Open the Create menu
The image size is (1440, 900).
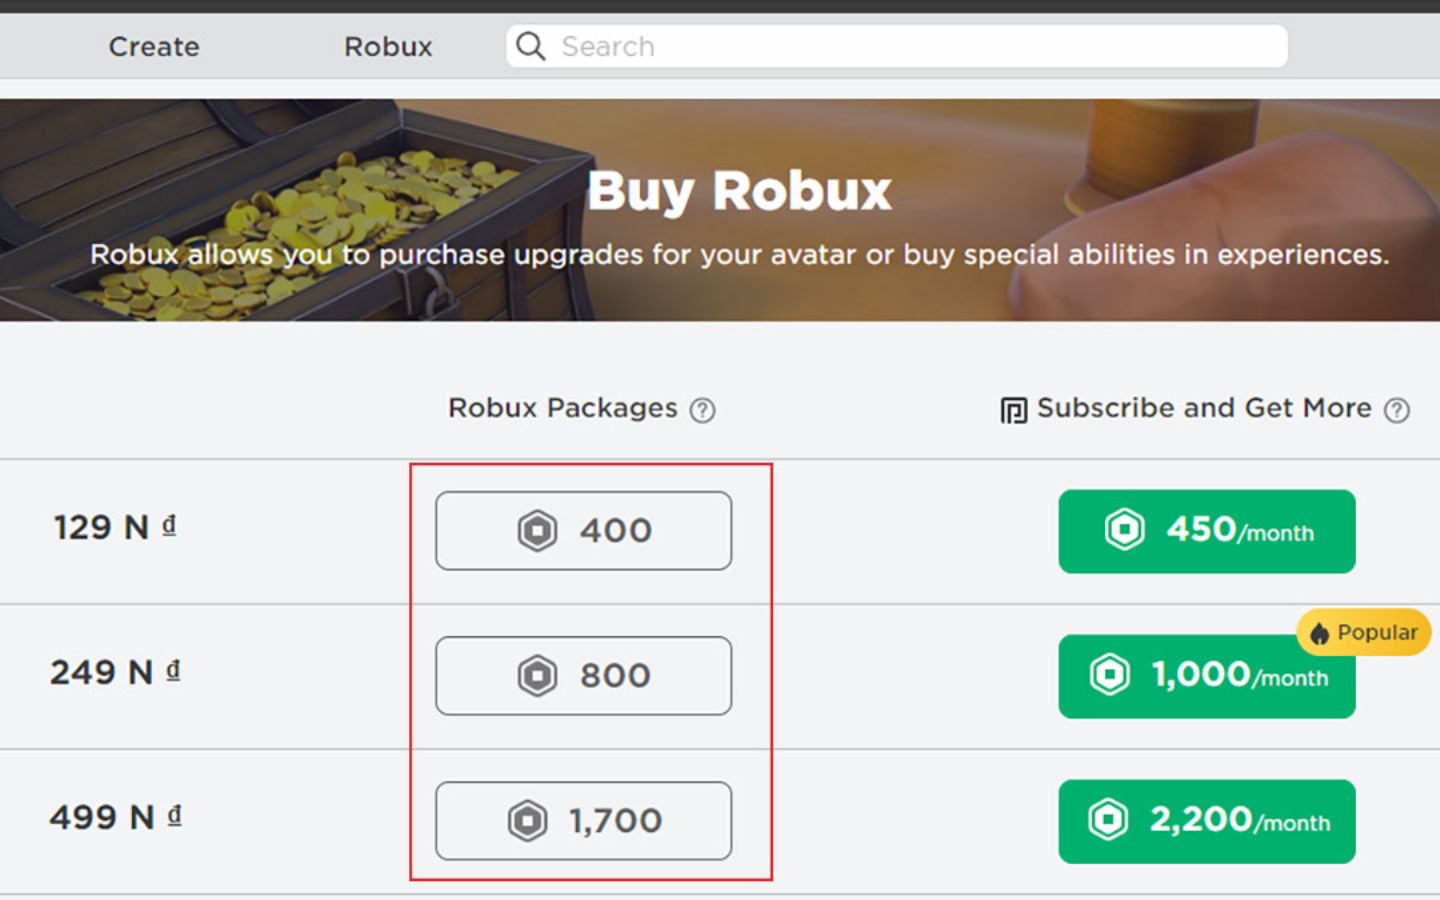(153, 46)
